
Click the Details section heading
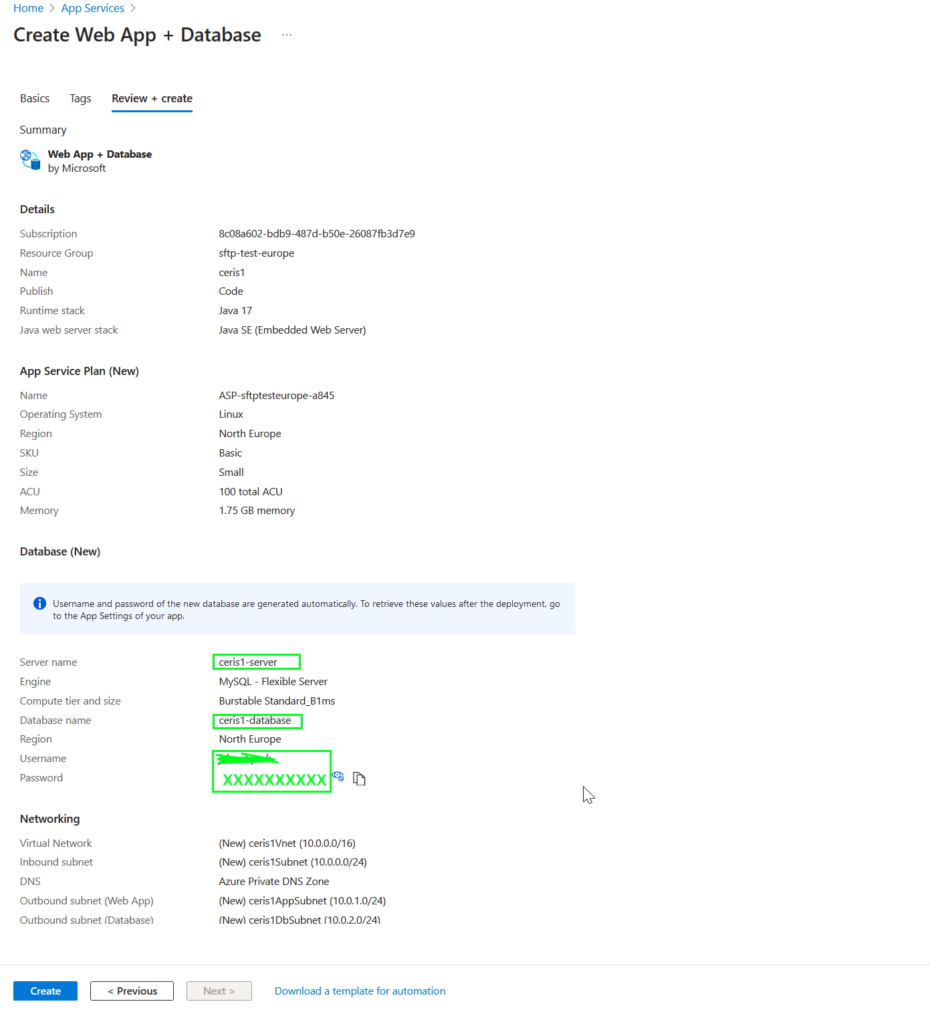(37, 210)
